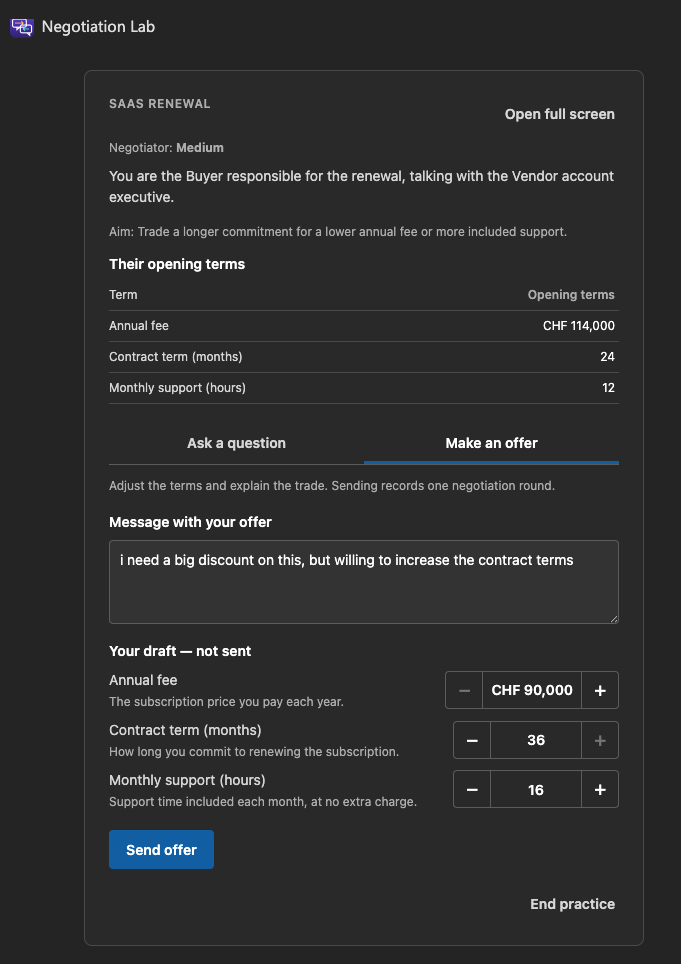Click 'How long you commit to renewing' text
The width and height of the screenshot is (681, 964).
point(254,751)
